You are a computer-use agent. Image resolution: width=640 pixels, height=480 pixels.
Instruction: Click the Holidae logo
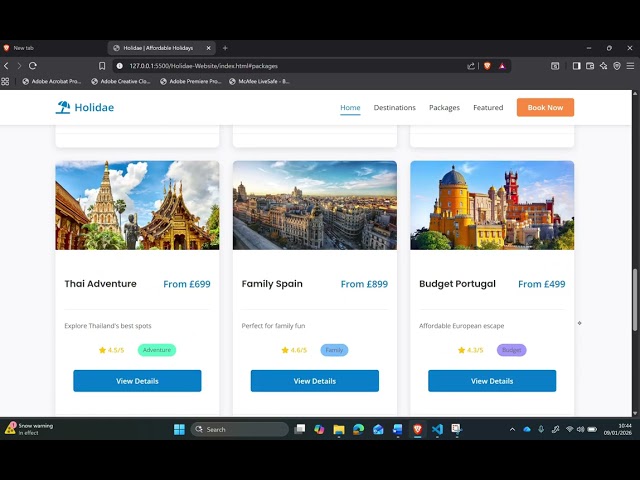(85, 107)
